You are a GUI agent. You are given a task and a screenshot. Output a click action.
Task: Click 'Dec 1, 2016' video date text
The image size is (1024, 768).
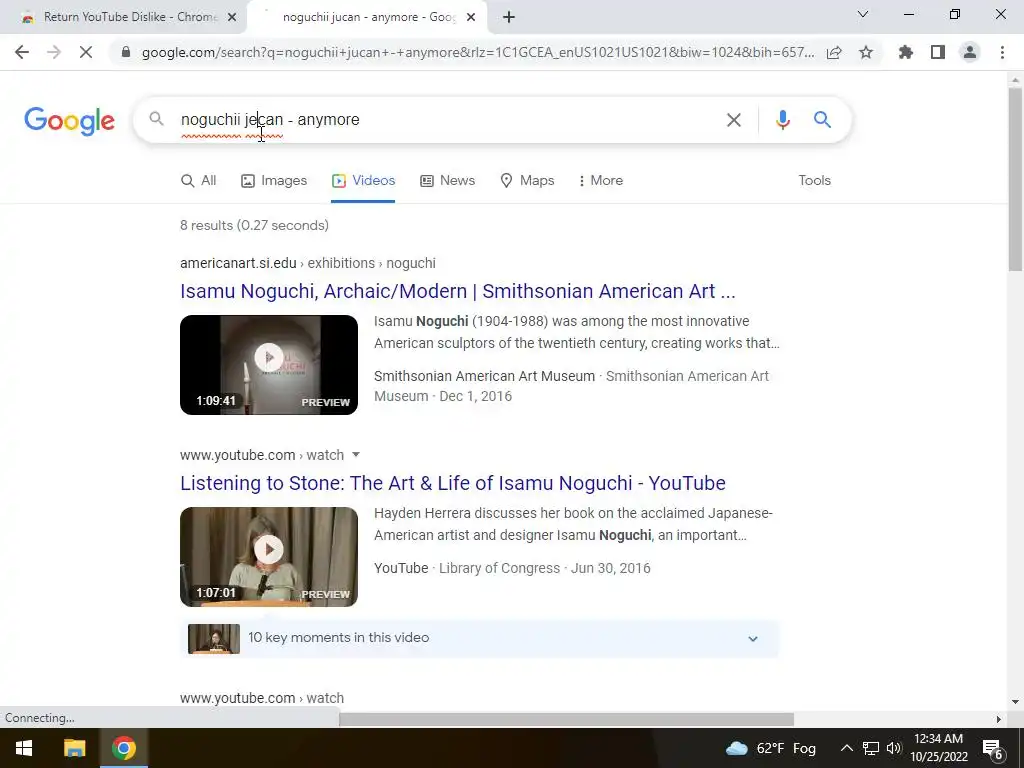click(475, 396)
